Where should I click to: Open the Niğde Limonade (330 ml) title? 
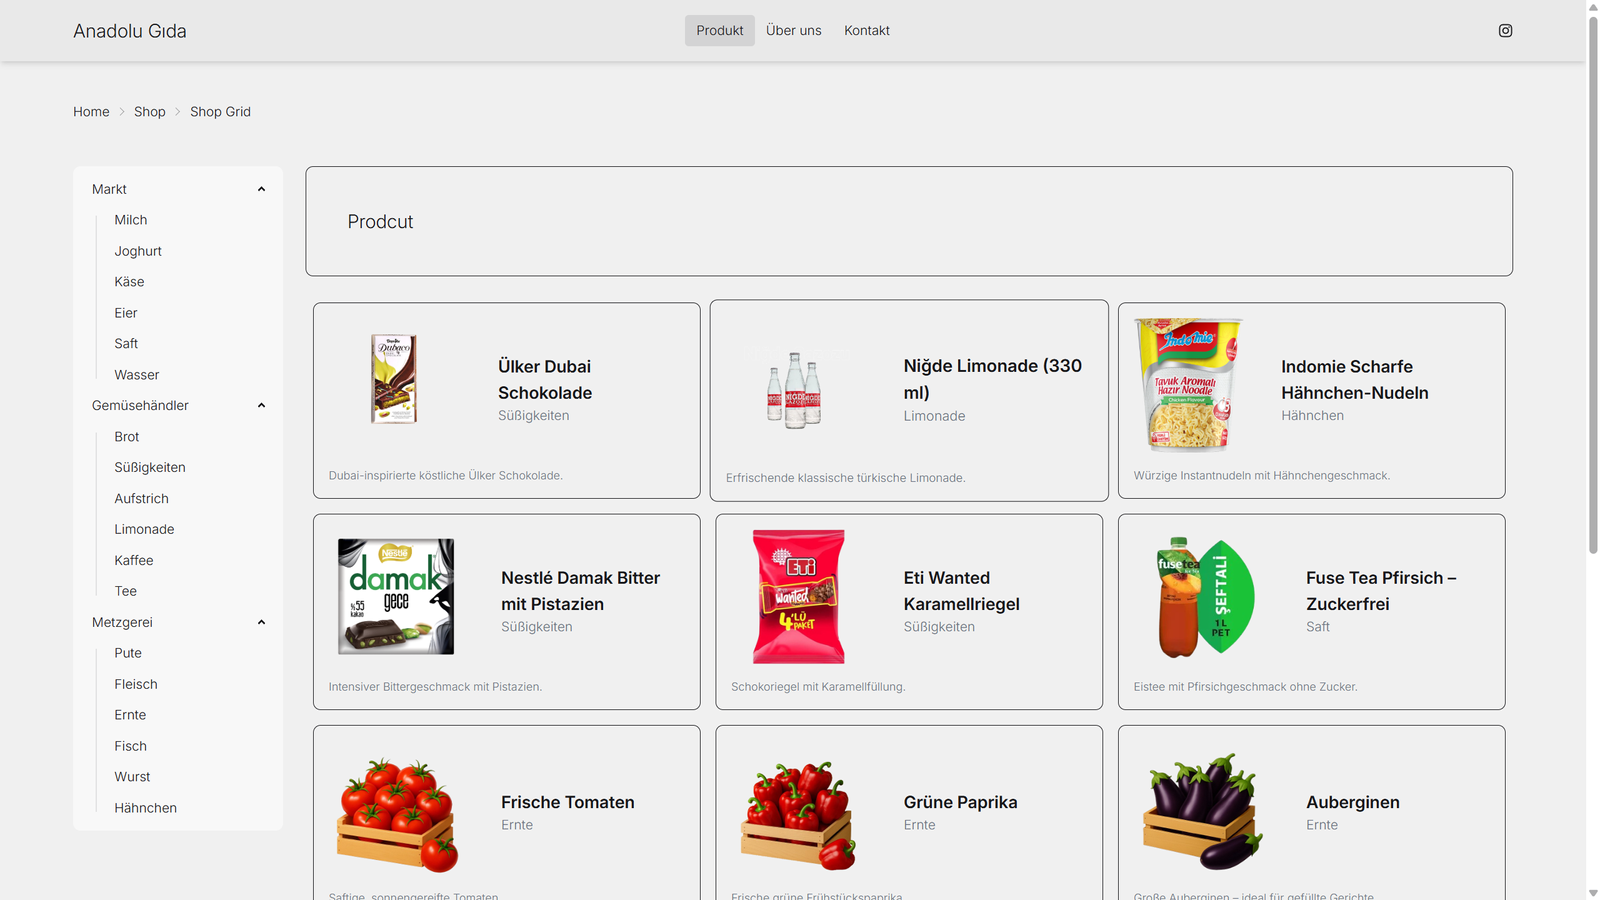coord(993,379)
